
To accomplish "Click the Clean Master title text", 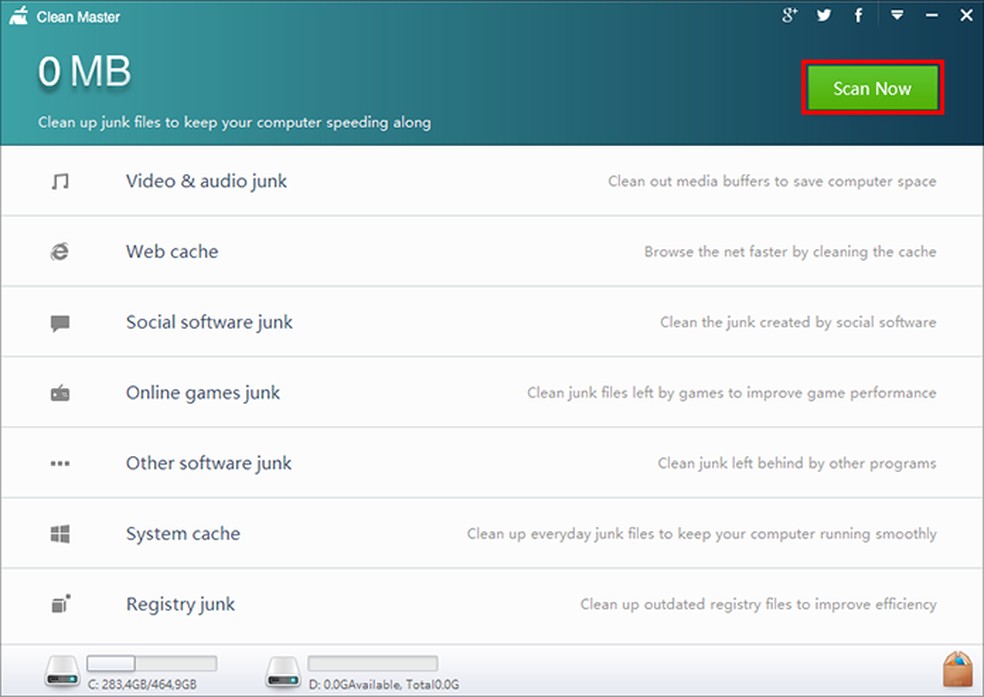I will click(x=78, y=17).
